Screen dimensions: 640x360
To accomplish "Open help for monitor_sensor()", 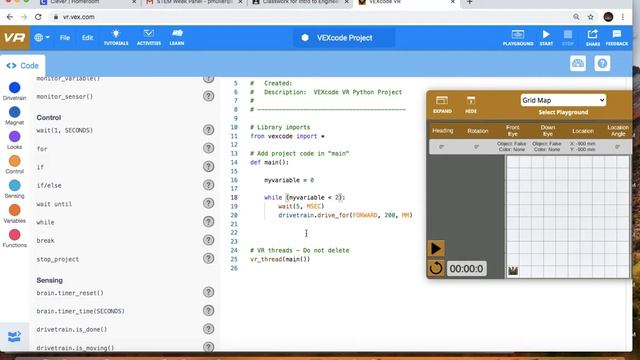I will click(x=209, y=96).
